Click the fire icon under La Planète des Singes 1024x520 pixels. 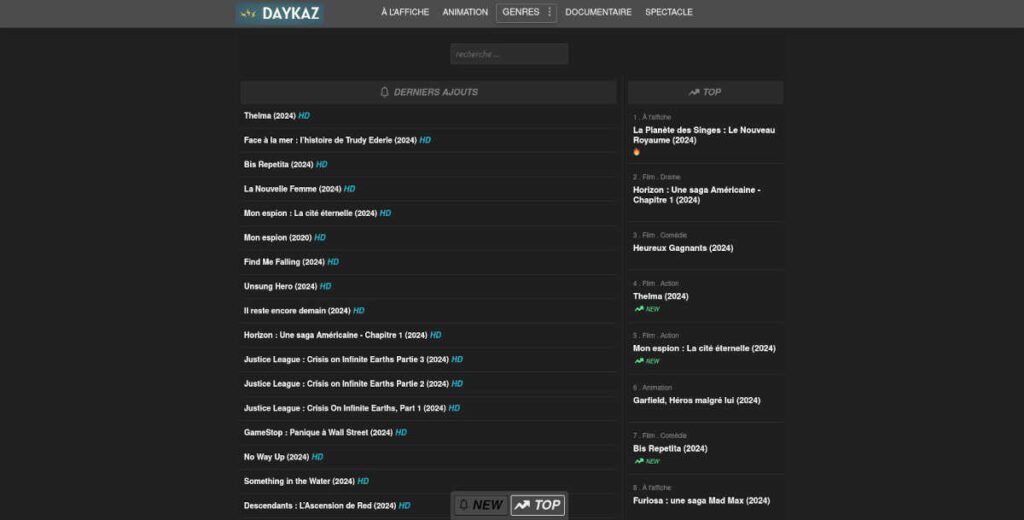pos(637,152)
